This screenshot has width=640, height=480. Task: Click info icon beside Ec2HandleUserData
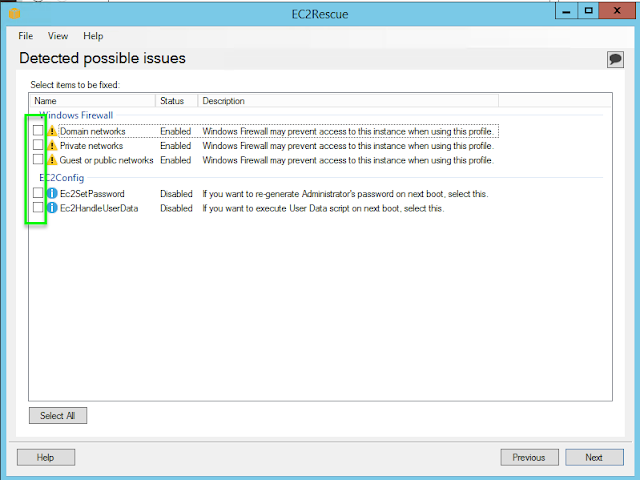click(52, 208)
